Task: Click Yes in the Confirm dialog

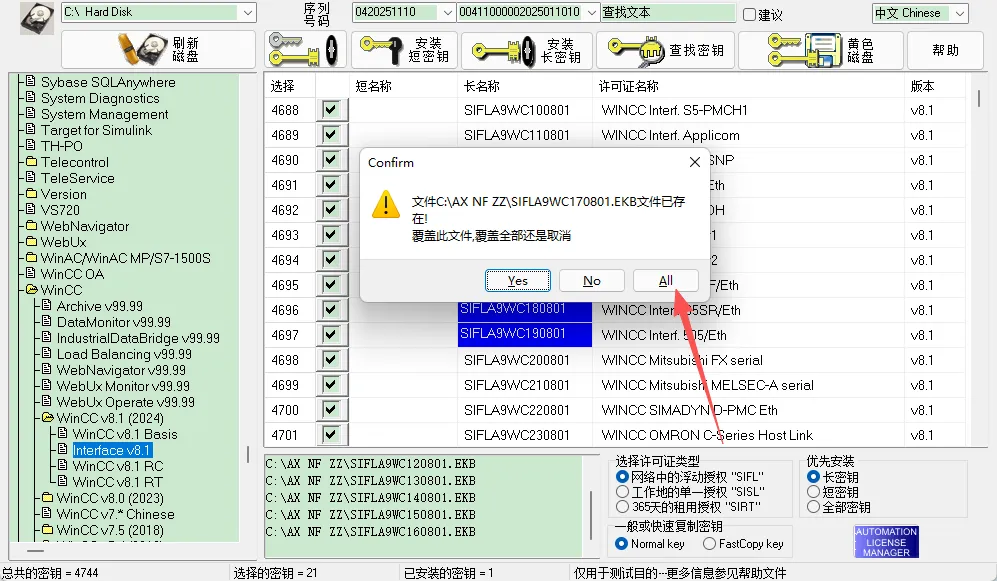Action: tap(518, 280)
